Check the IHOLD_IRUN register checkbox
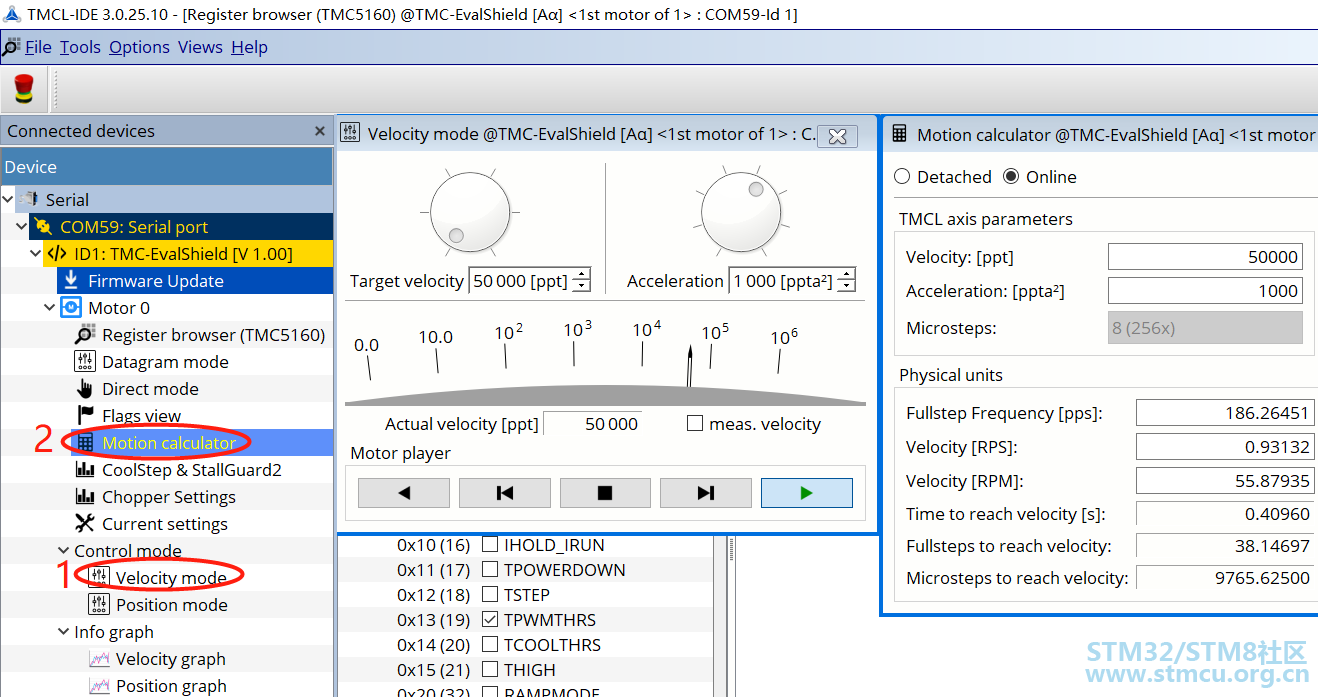1318x697 pixels. click(x=490, y=545)
